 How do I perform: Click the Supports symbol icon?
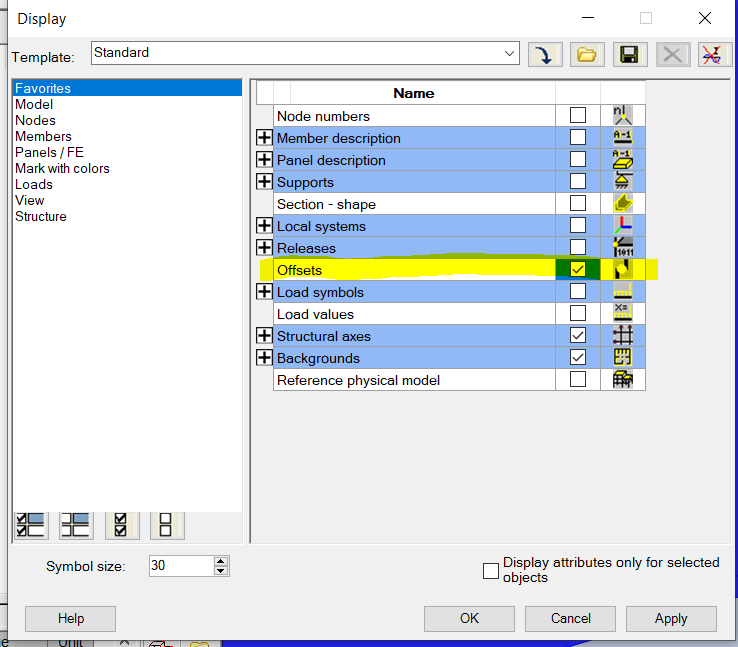623,181
